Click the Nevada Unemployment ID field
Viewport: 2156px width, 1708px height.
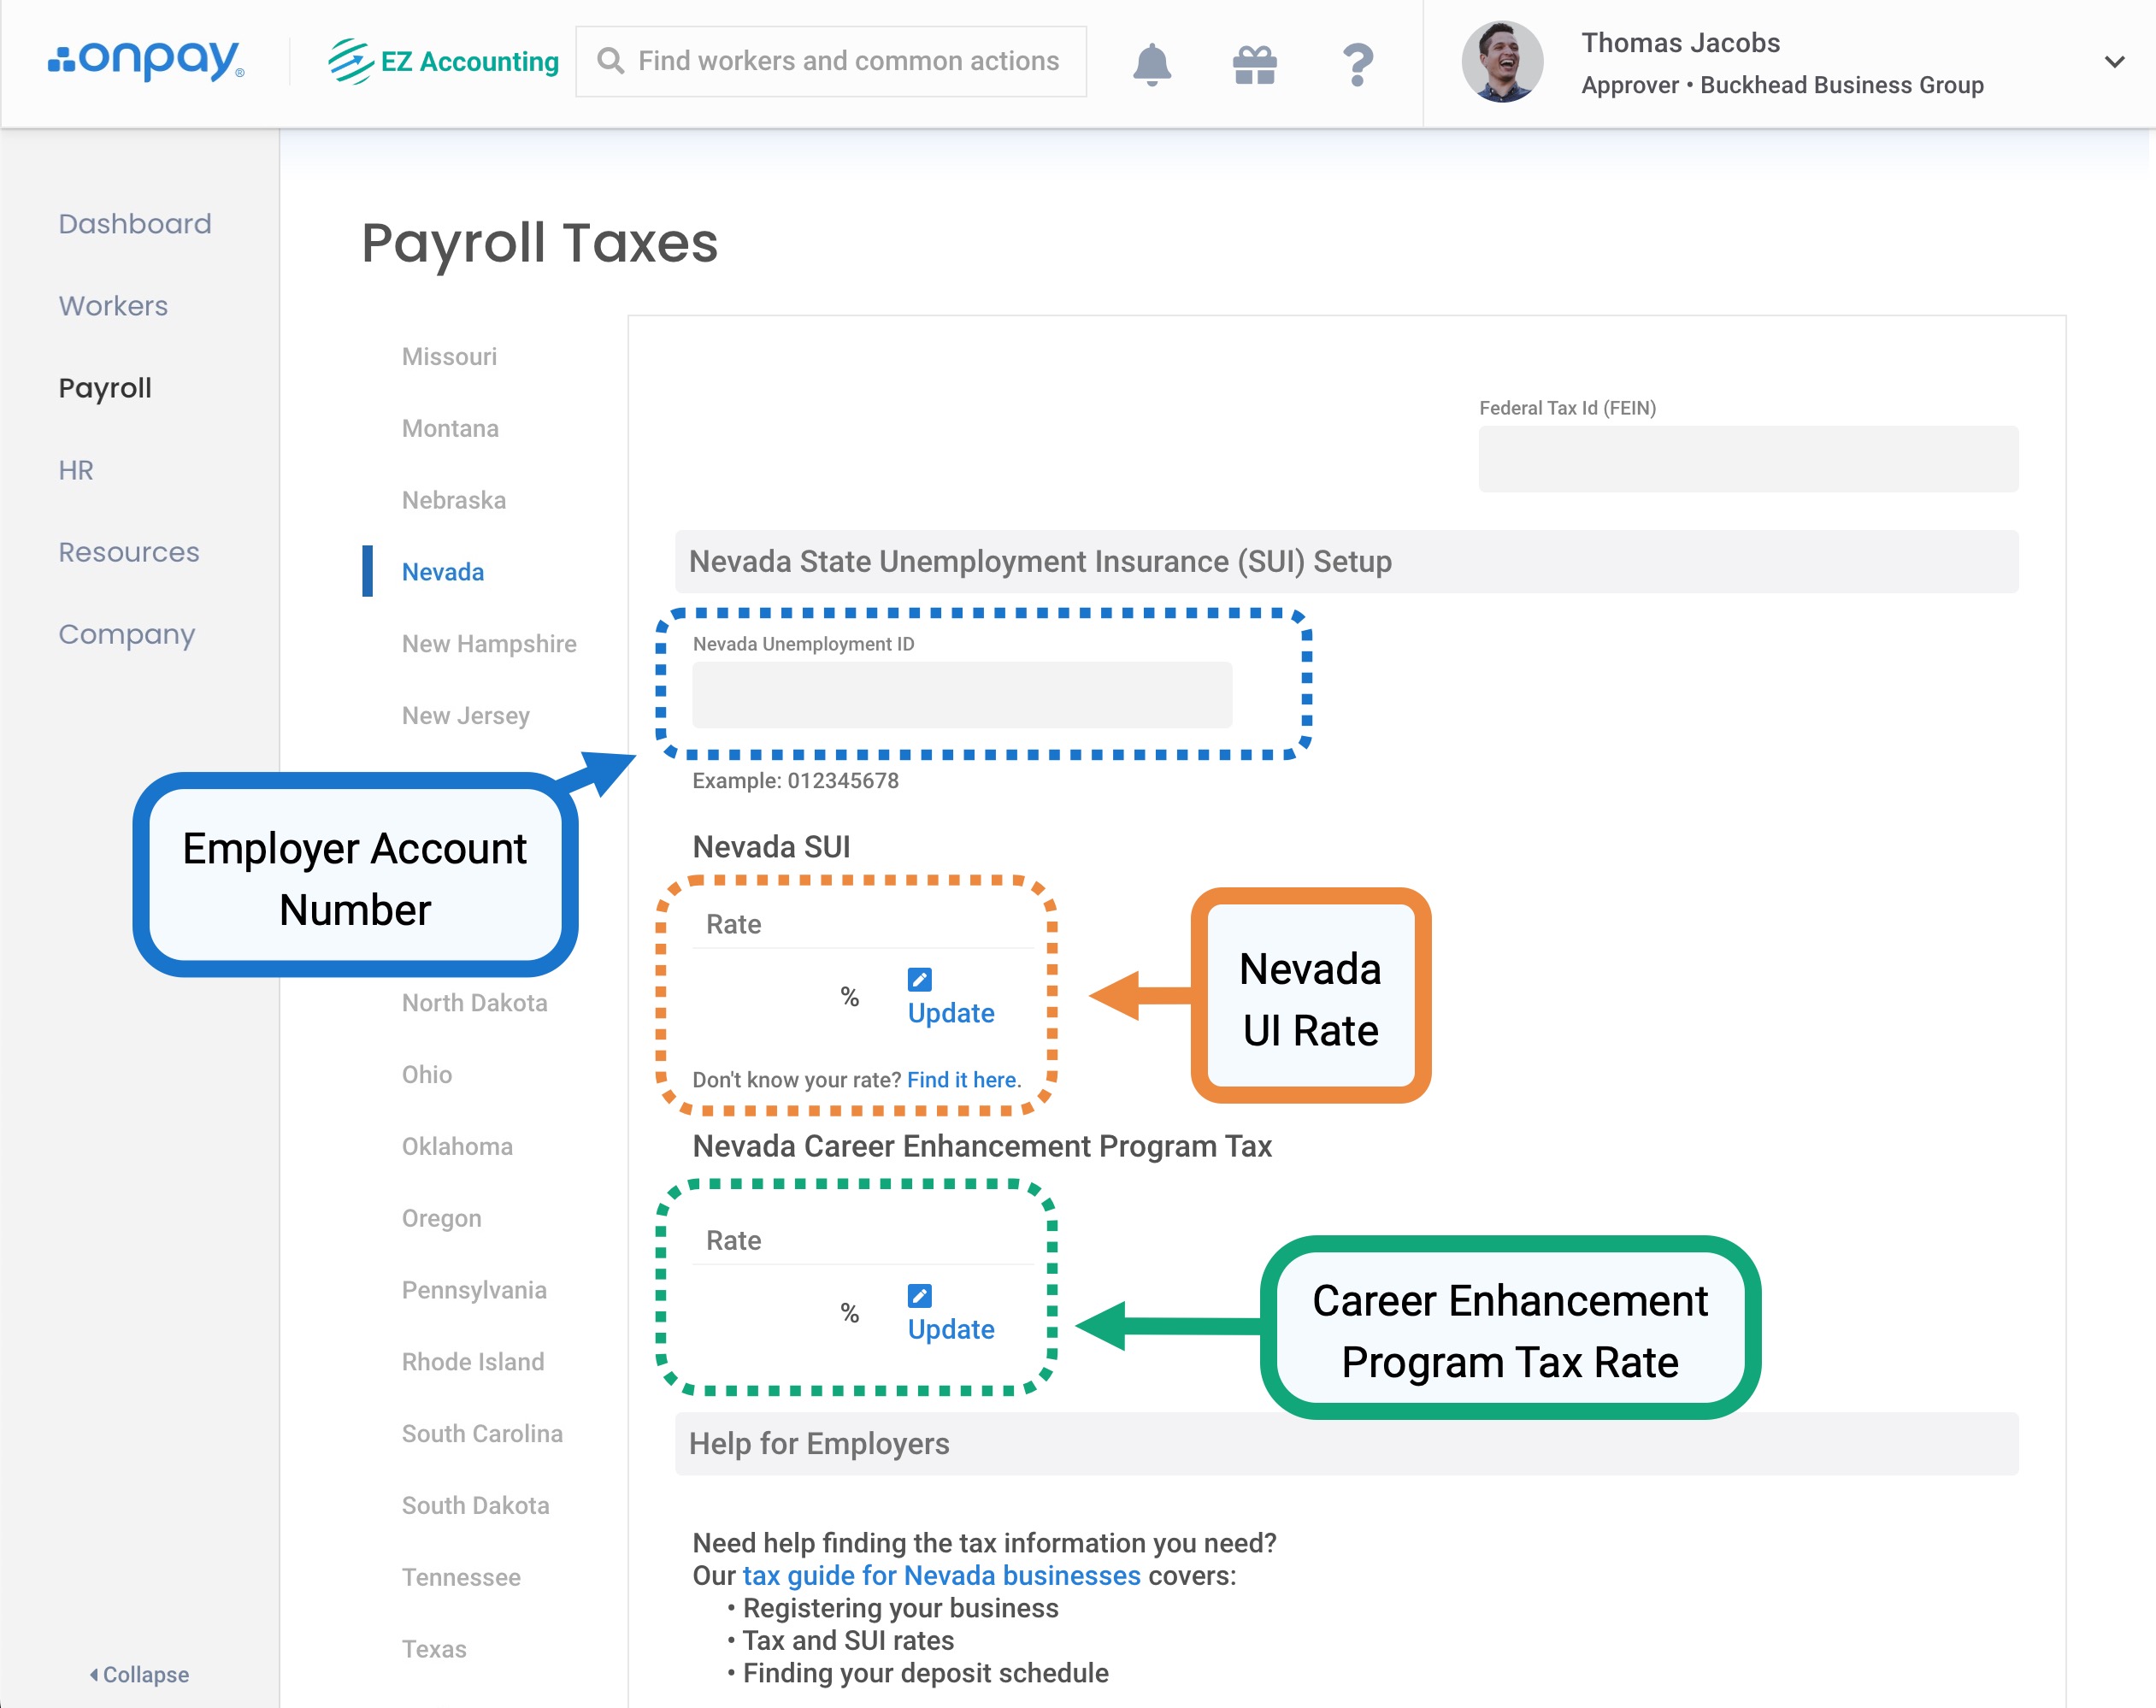961,694
